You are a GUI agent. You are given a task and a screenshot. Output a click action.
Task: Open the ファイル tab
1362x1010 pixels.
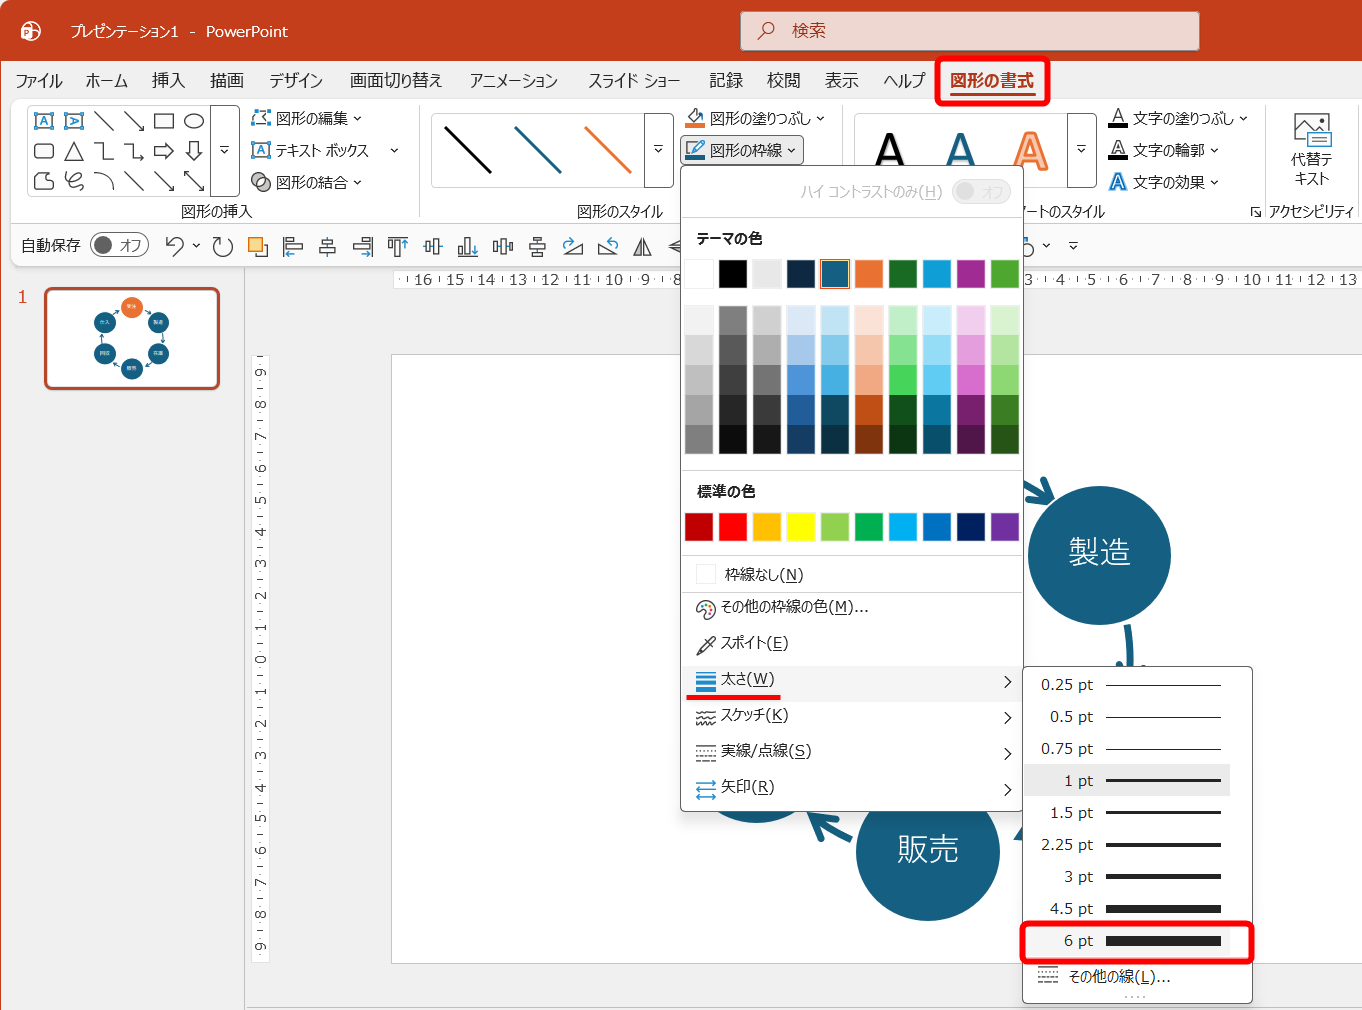coord(39,81)
